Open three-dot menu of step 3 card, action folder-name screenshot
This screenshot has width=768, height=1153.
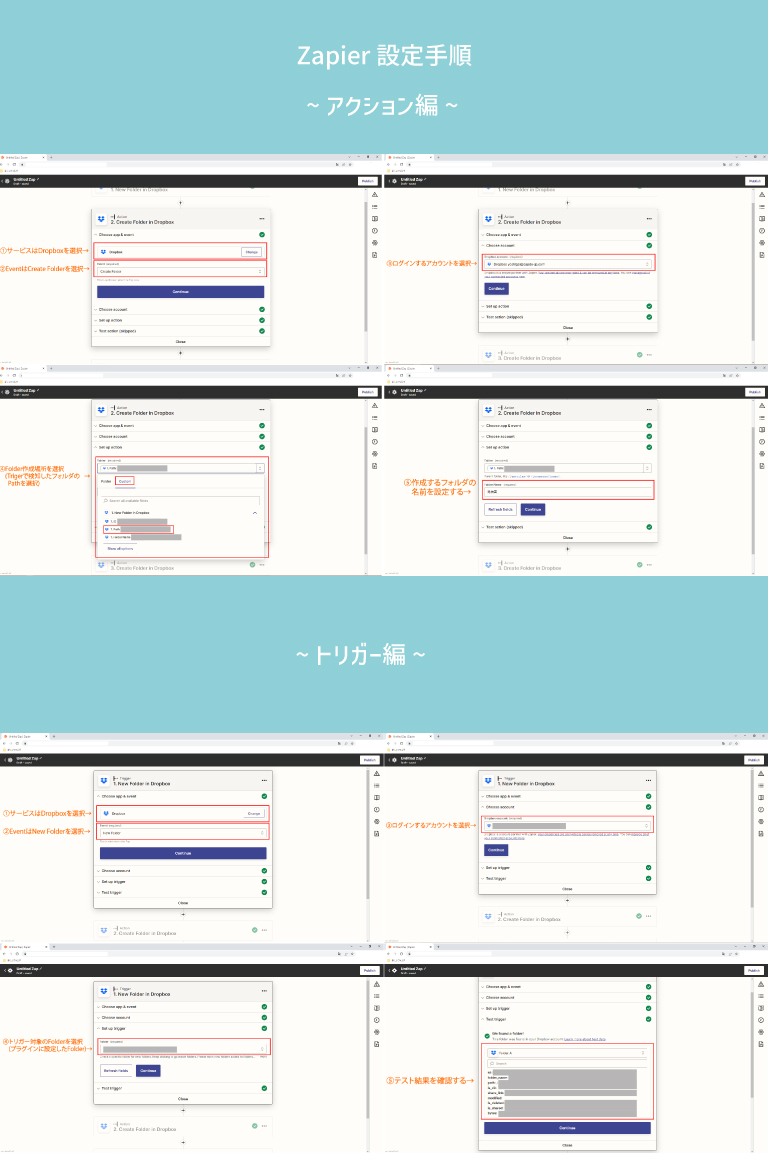point(649,565)
